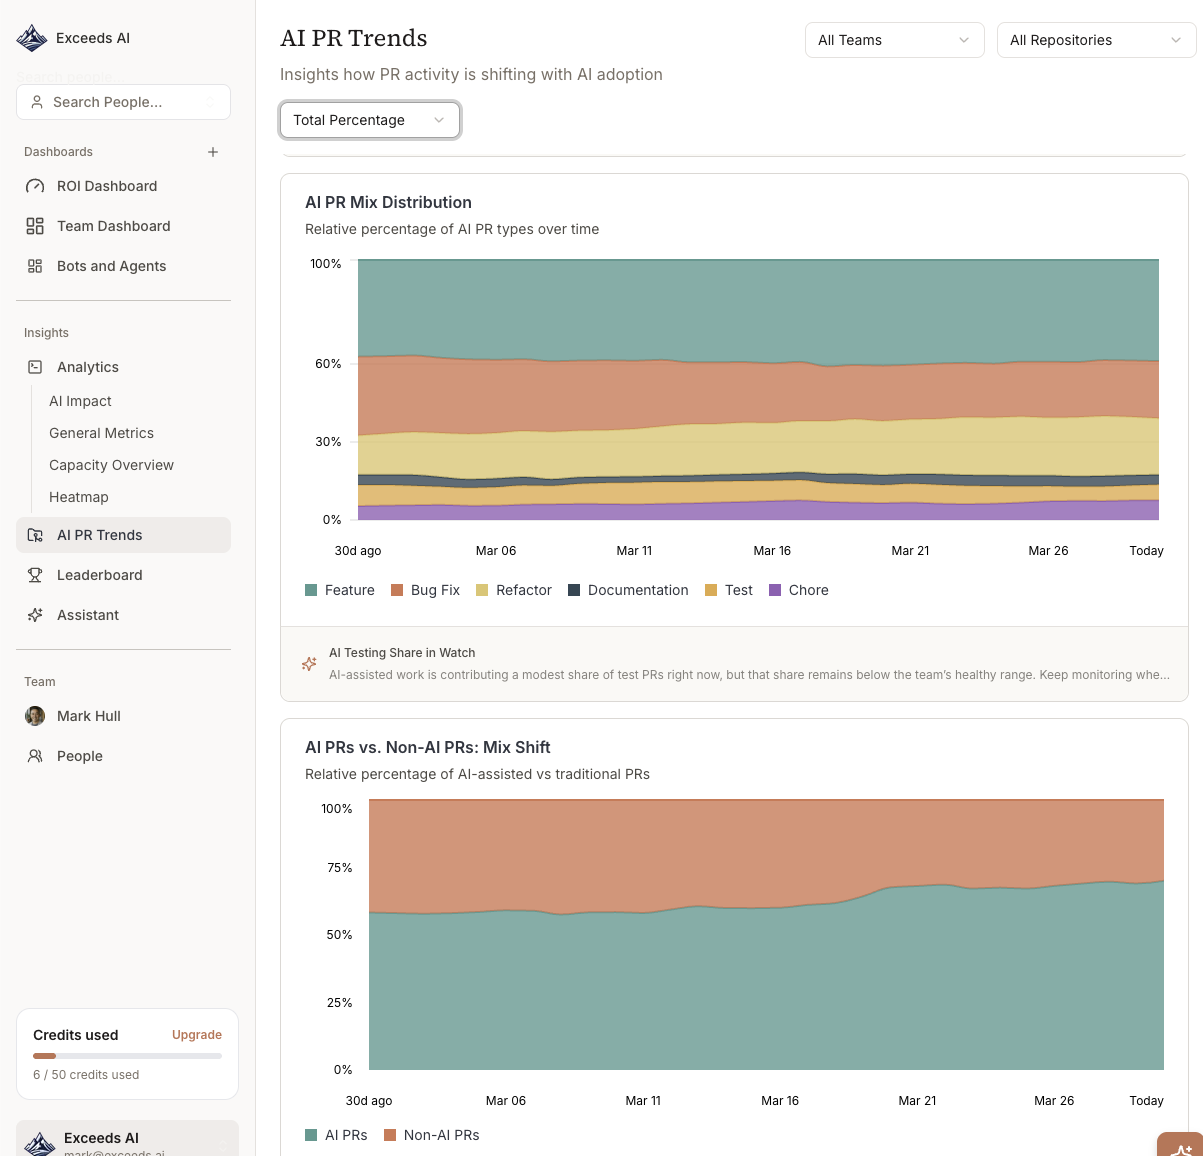The image size is (1203, 1156).
Task: Open the Assistant page
Action: (x=124, y=615)
